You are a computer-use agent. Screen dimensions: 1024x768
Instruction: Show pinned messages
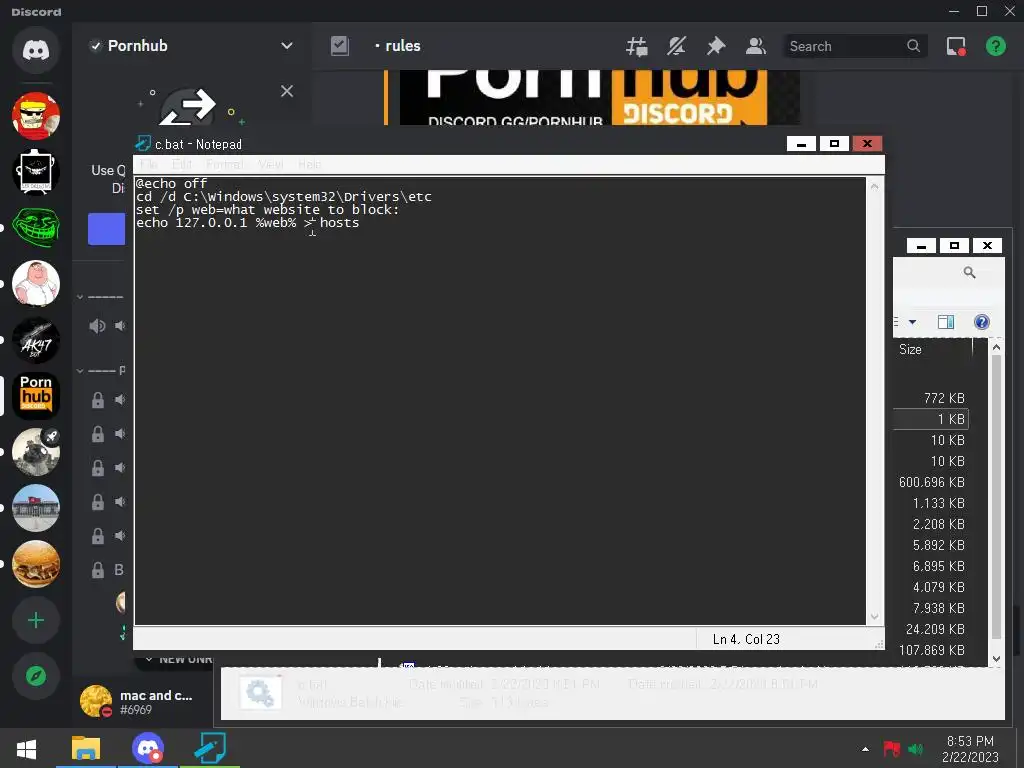[716, 46]
